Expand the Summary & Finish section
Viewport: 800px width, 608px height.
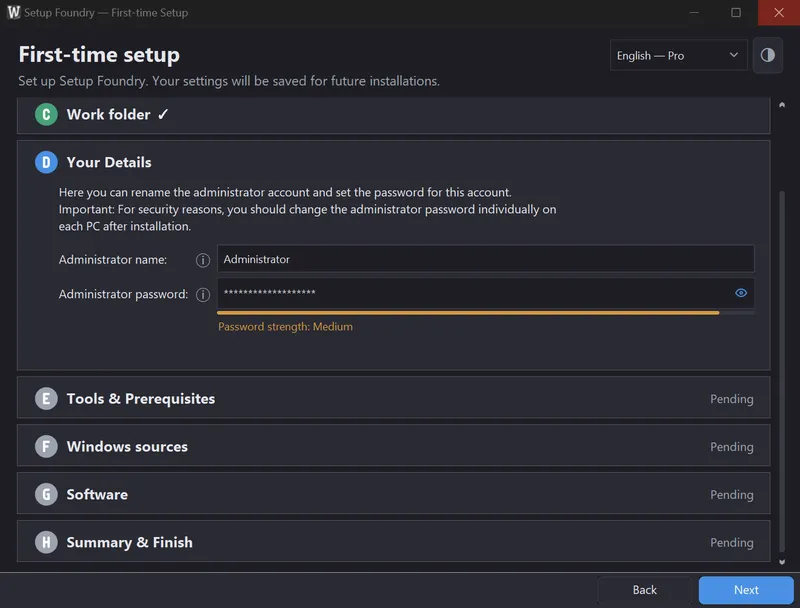[x=393, y=542]
